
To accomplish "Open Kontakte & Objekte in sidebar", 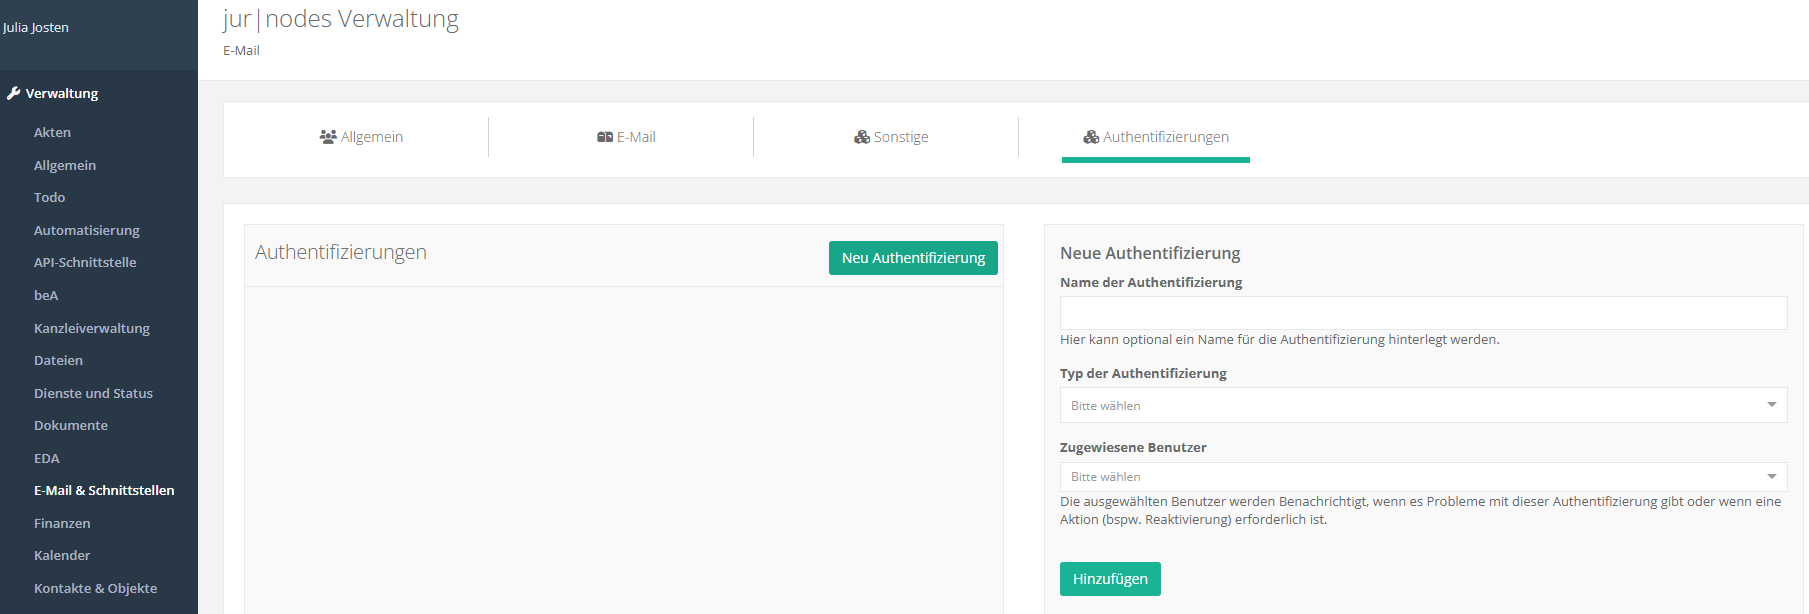I will pos(95,588).
